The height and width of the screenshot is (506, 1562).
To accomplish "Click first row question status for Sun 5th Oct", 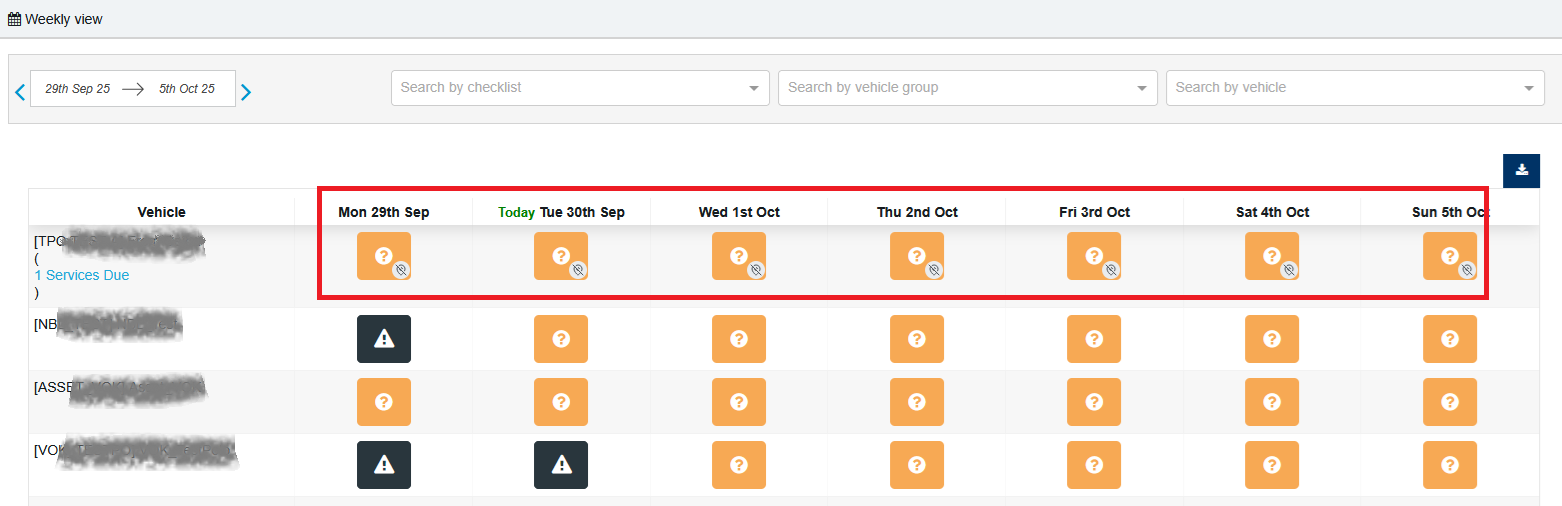I will point(1449,256).
